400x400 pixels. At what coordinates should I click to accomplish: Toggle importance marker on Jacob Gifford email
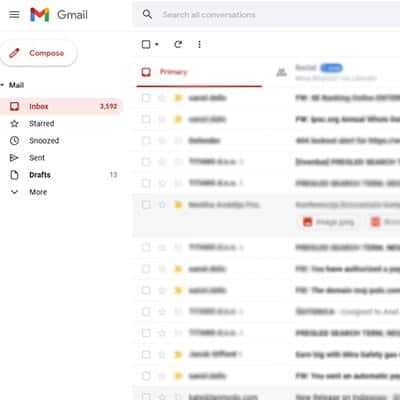tap(178, 354)
